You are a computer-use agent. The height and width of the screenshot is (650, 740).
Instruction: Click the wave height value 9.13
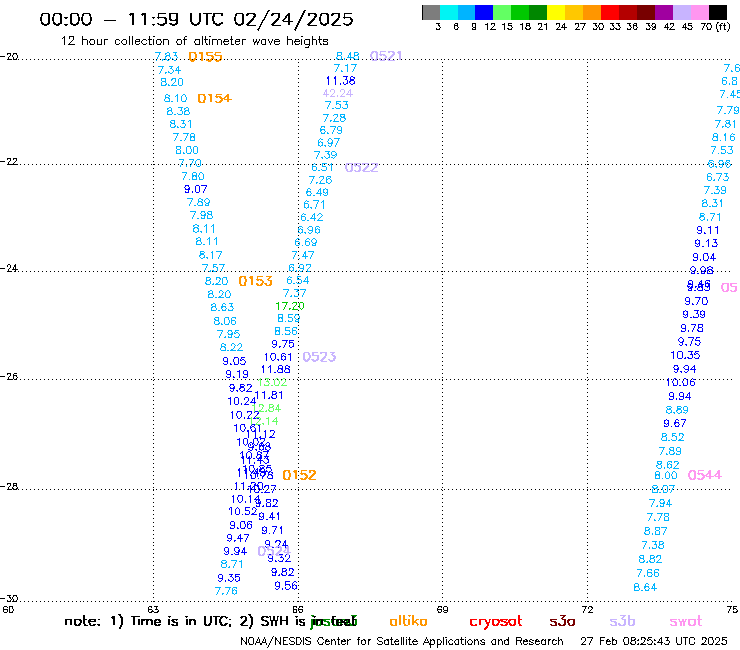(x=706, y=243)
